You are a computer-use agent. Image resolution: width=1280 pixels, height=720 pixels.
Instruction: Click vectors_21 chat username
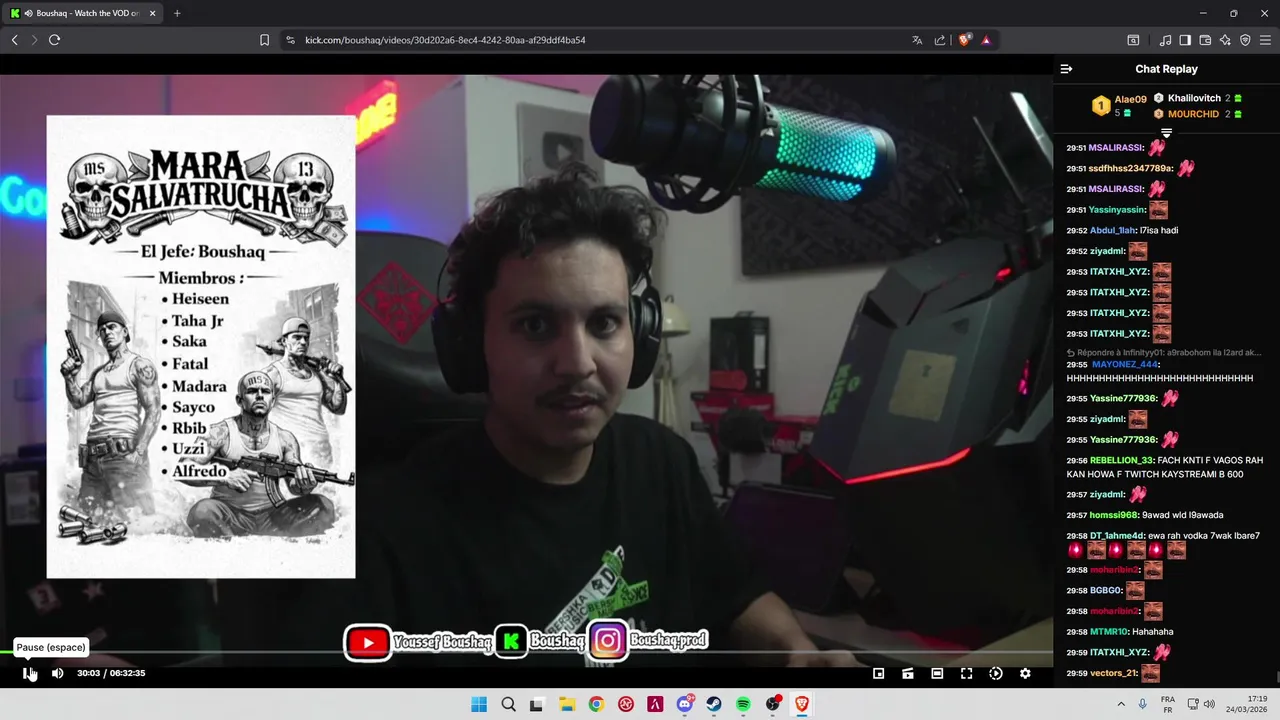pyautogui.click(x=1114, y=673)
